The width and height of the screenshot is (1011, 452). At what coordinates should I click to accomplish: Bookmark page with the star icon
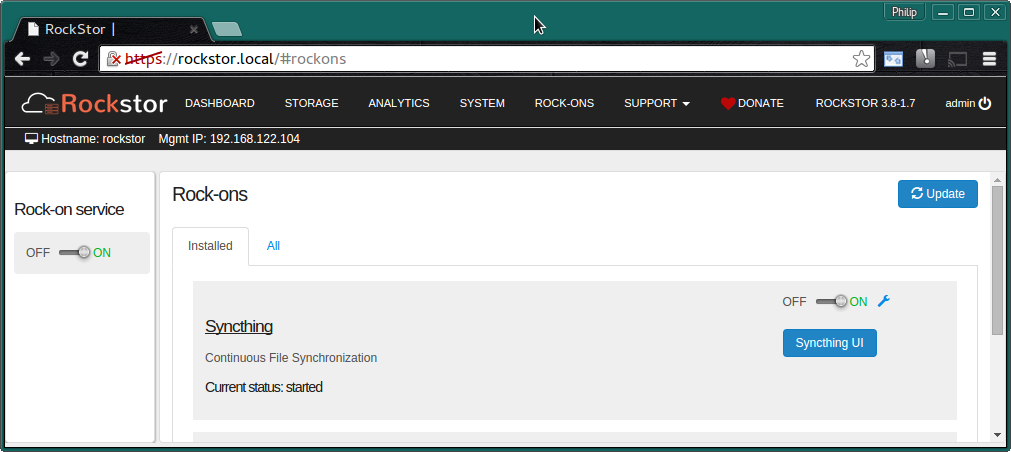pos(861,59)
